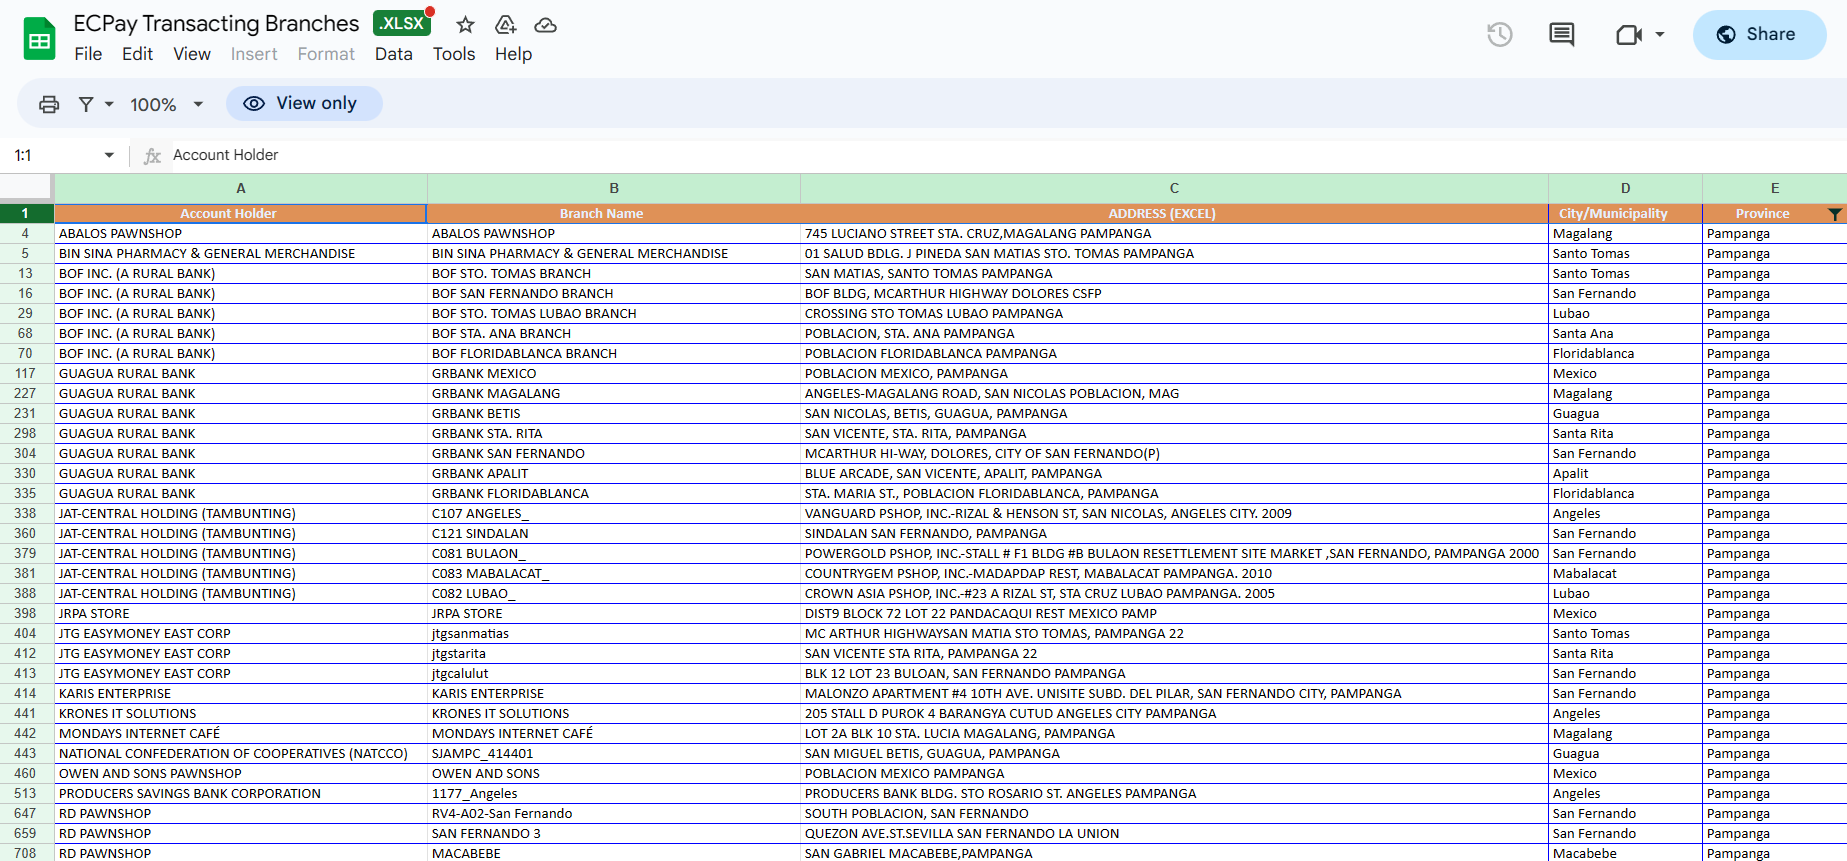
Task: Open the Edit menu
Action: [x=137, y=54]
